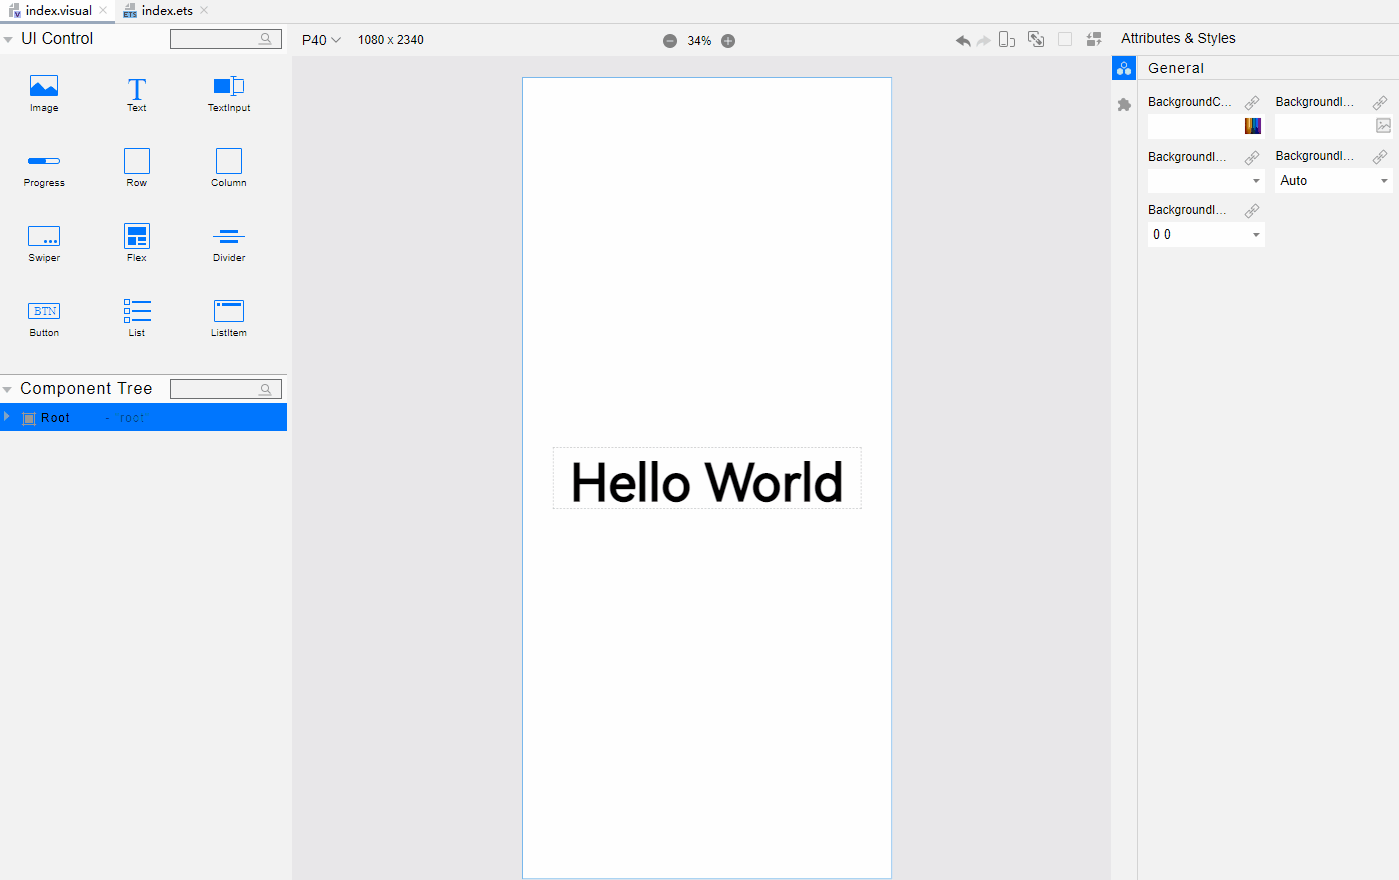Undo the last action

963,40
